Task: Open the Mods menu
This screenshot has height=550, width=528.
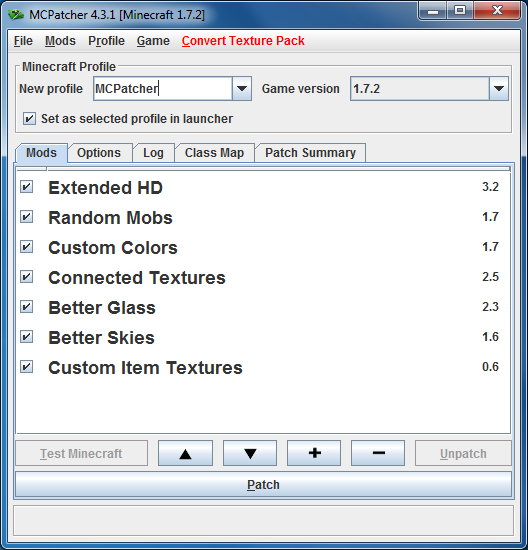Action: coord(60,41)
